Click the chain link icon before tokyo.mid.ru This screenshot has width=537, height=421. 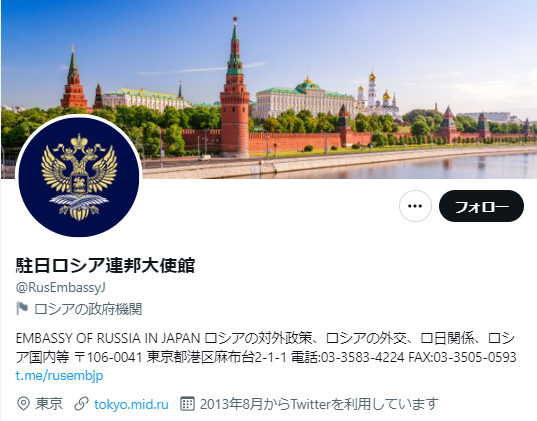point(82,404)
